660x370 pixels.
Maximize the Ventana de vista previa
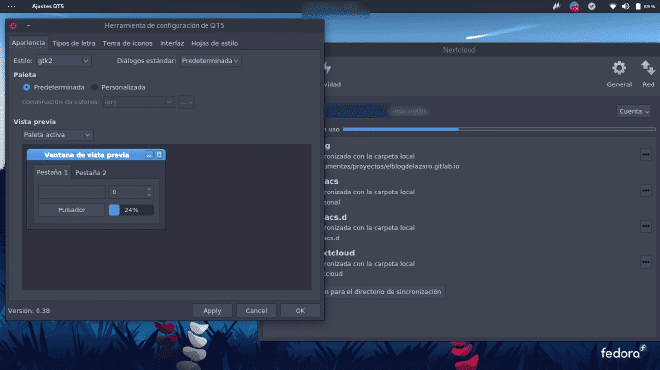point(159,155)
